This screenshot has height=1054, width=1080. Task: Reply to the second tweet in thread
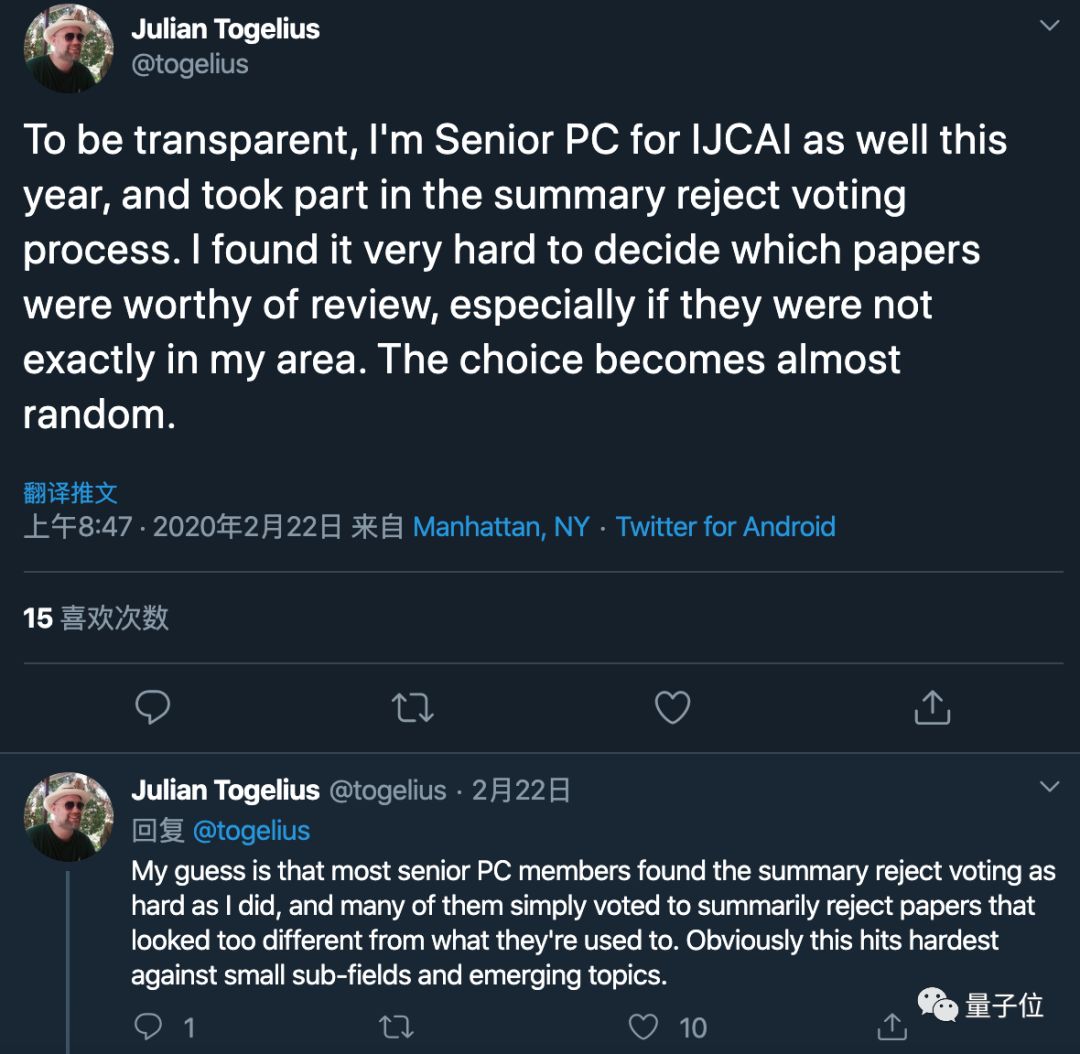[x=149, y=1026]
